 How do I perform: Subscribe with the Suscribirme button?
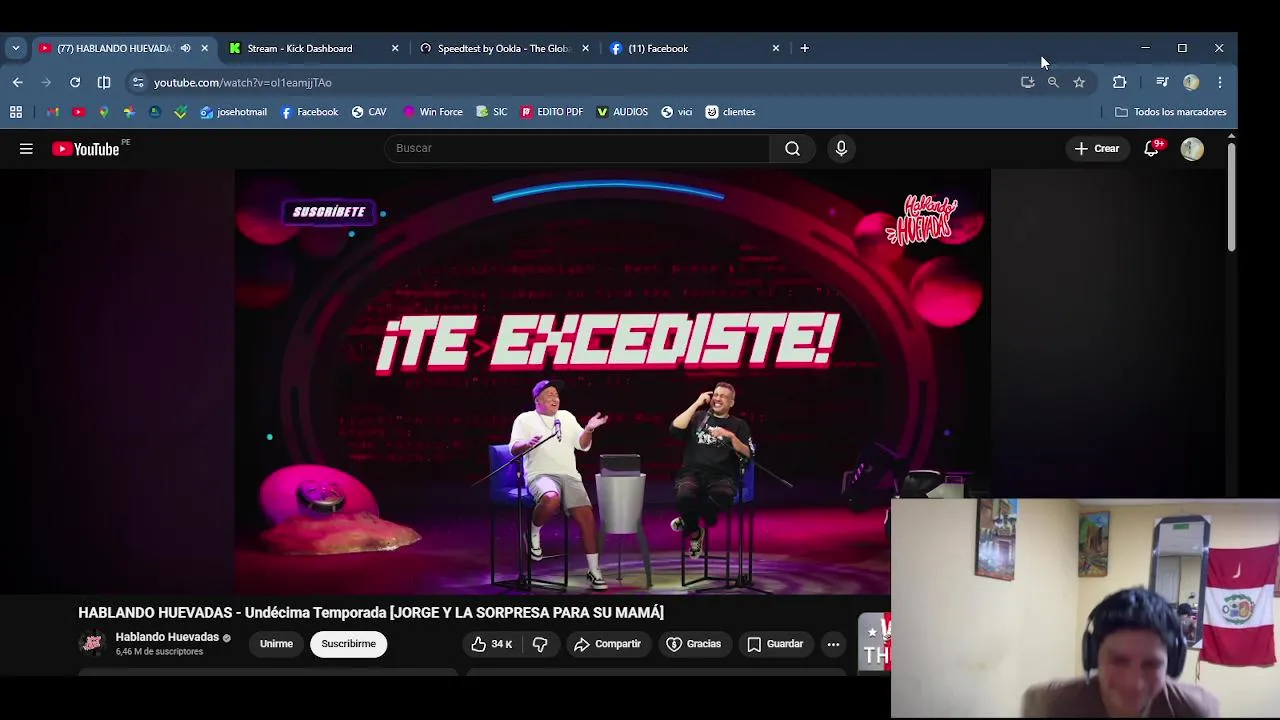tap(348, 644)
